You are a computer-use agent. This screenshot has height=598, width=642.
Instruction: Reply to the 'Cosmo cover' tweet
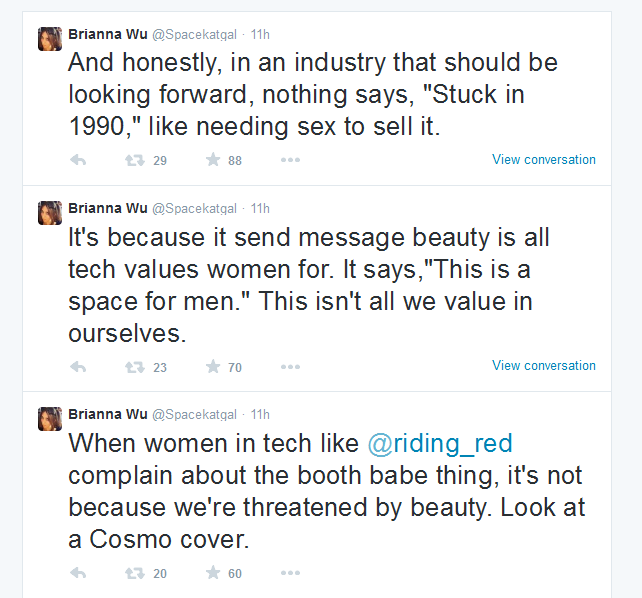pyautogui.click(x=78, y=573)
